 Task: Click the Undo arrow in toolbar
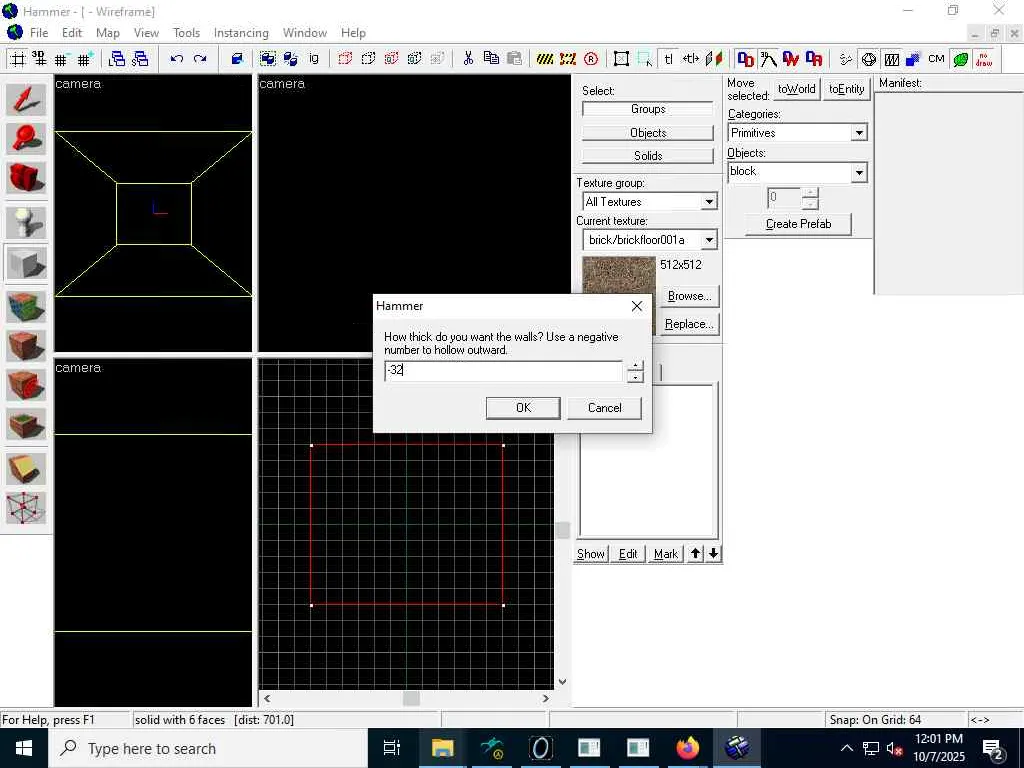[177, 59]
